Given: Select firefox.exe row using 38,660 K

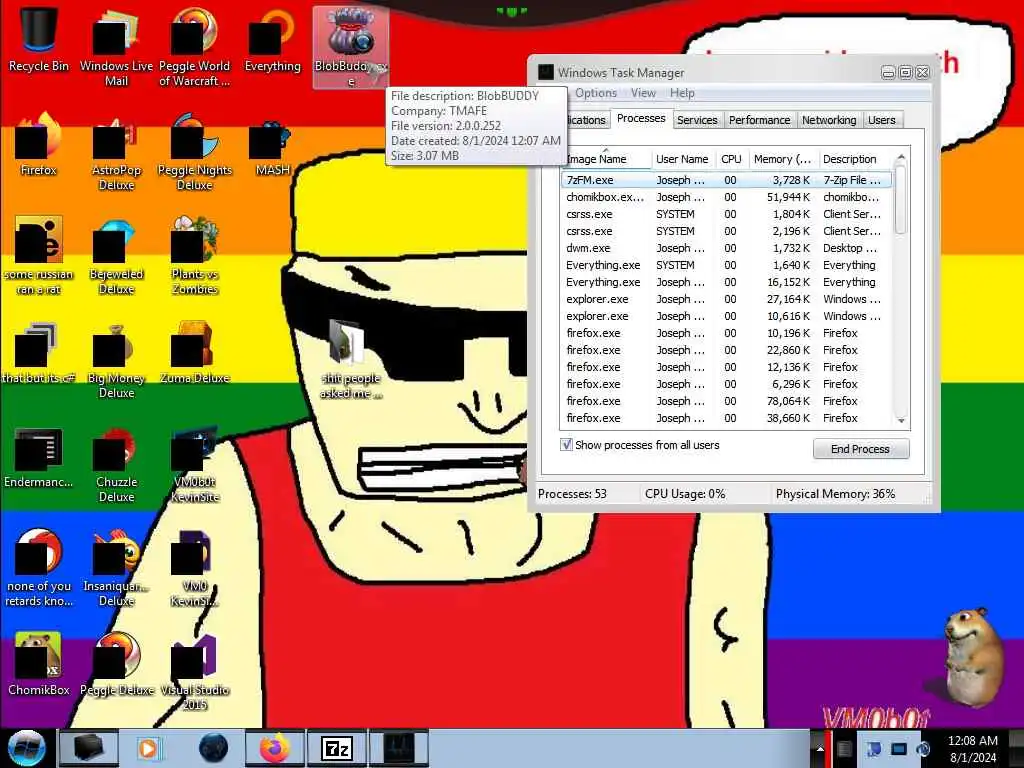Looking at the screenshot, I should [726, 417].
